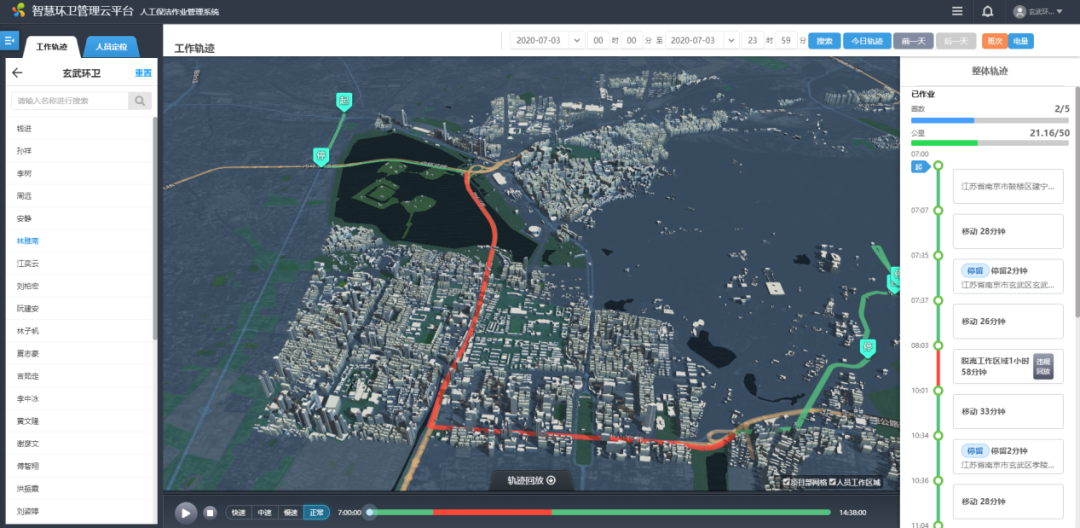Select 林子帆 in personnel list

coord(81,330)
